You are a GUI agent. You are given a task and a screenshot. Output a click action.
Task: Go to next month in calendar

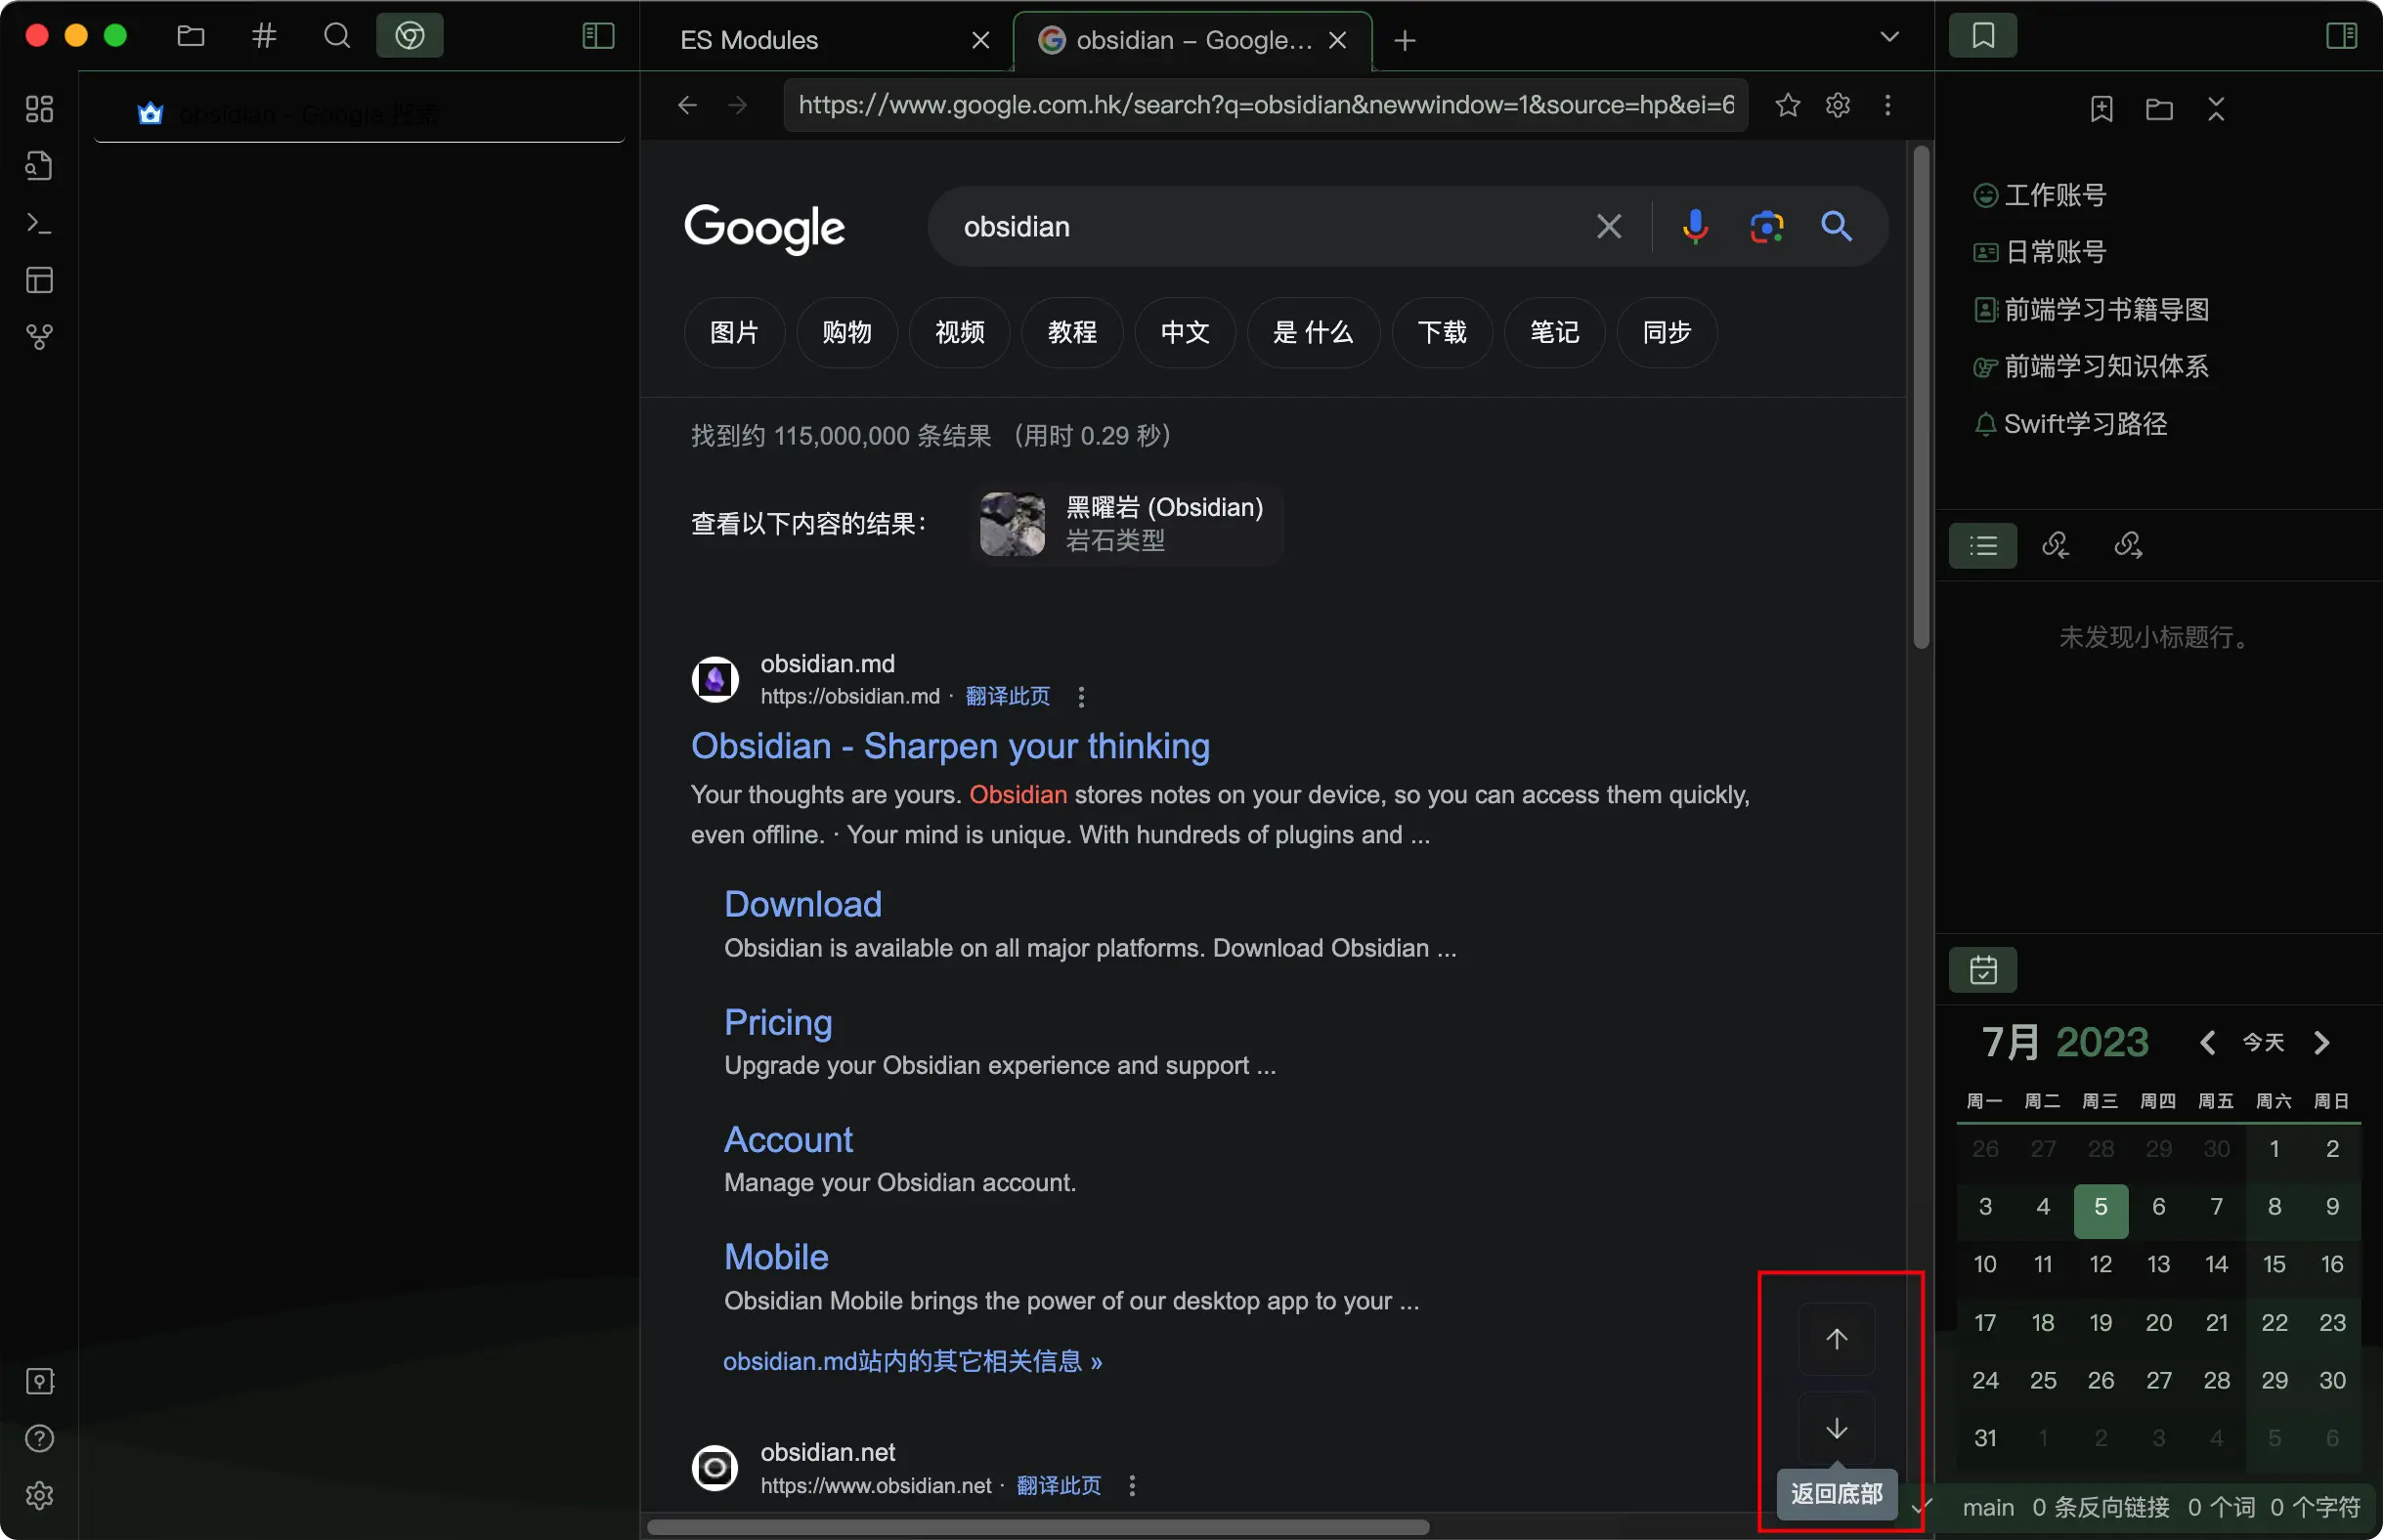[2322, 1043]
